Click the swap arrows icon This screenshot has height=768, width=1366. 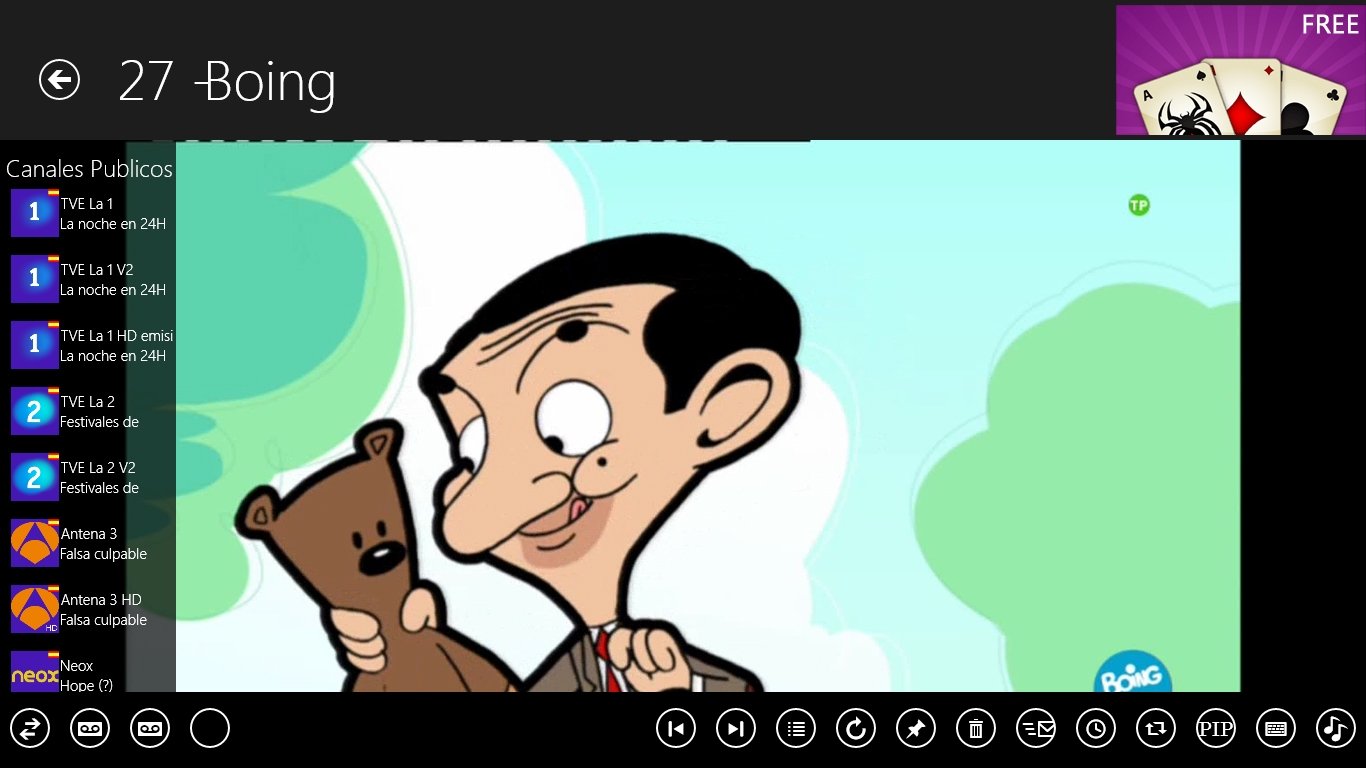[30, 729]
